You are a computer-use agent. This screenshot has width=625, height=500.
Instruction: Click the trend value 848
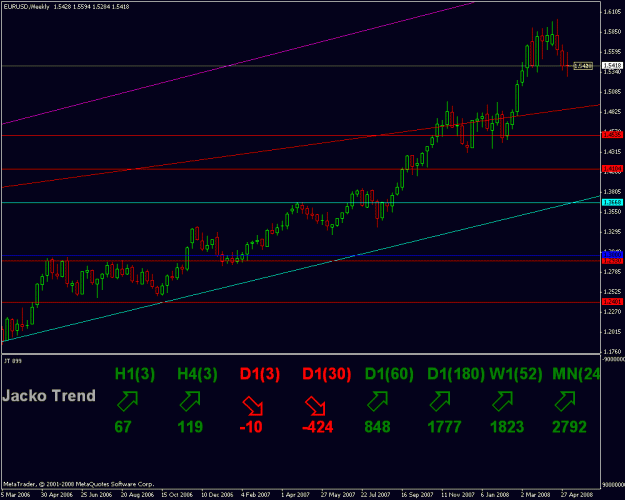pos(377,427)
